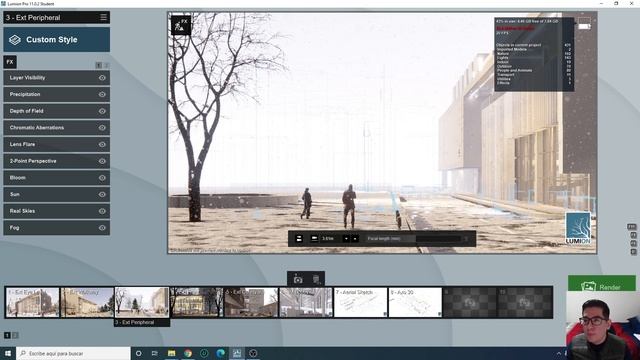This screenshot has width=640, height=360.
Task: Open Task View on taskbar
Action: tap(155, 353)
